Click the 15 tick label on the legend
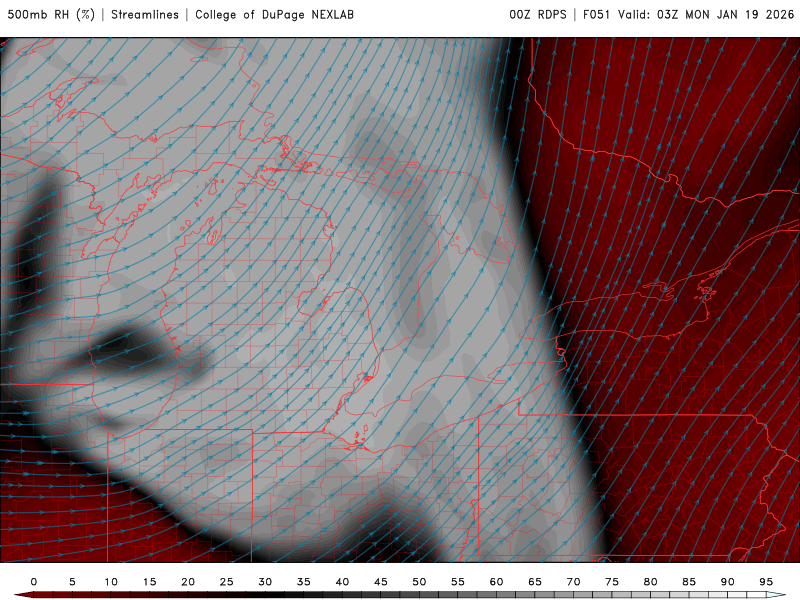Image resolution: width=800 pixels, height=600 pixels. [x=149, y=582]
